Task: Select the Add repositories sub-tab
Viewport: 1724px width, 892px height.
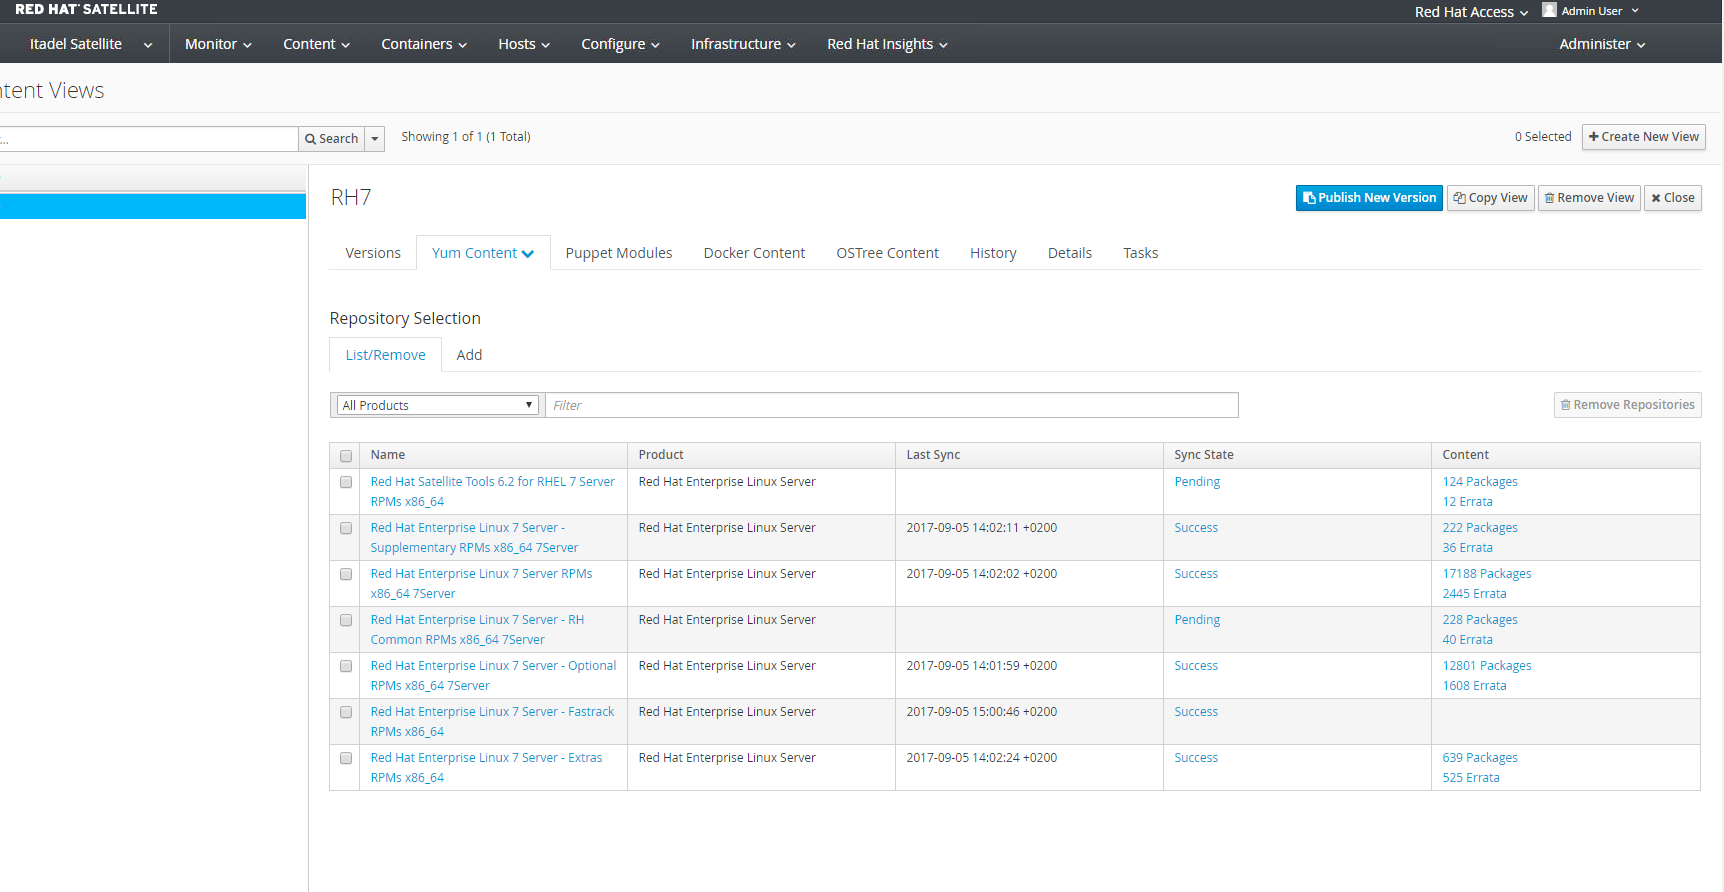Action: click(469, 355)
